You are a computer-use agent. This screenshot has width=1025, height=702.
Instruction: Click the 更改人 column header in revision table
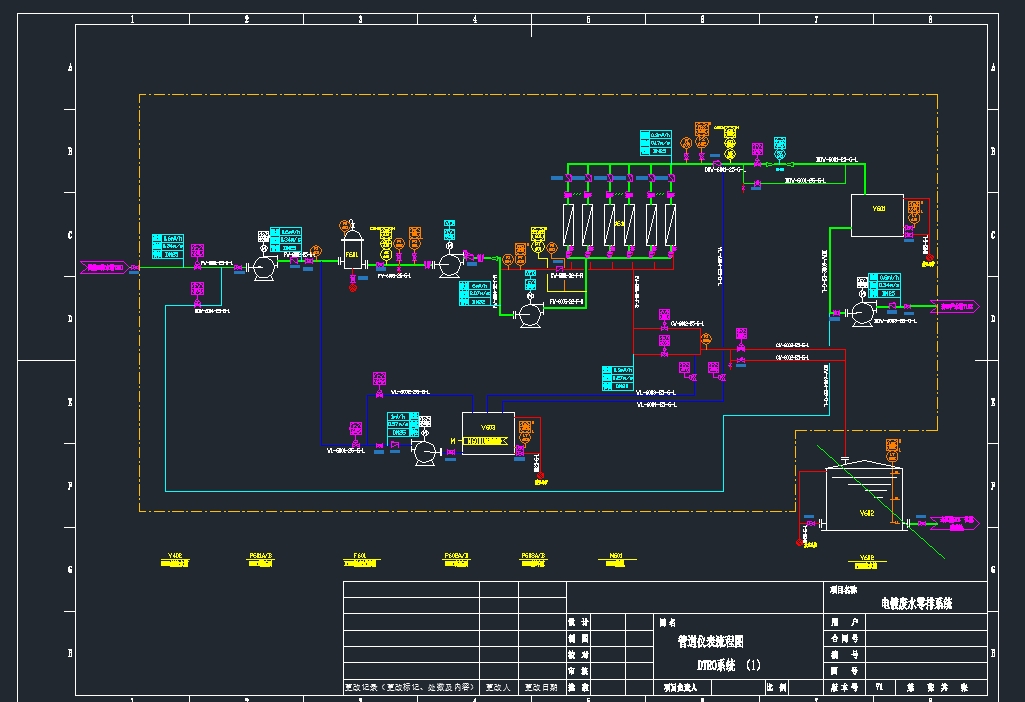[498, 687]
